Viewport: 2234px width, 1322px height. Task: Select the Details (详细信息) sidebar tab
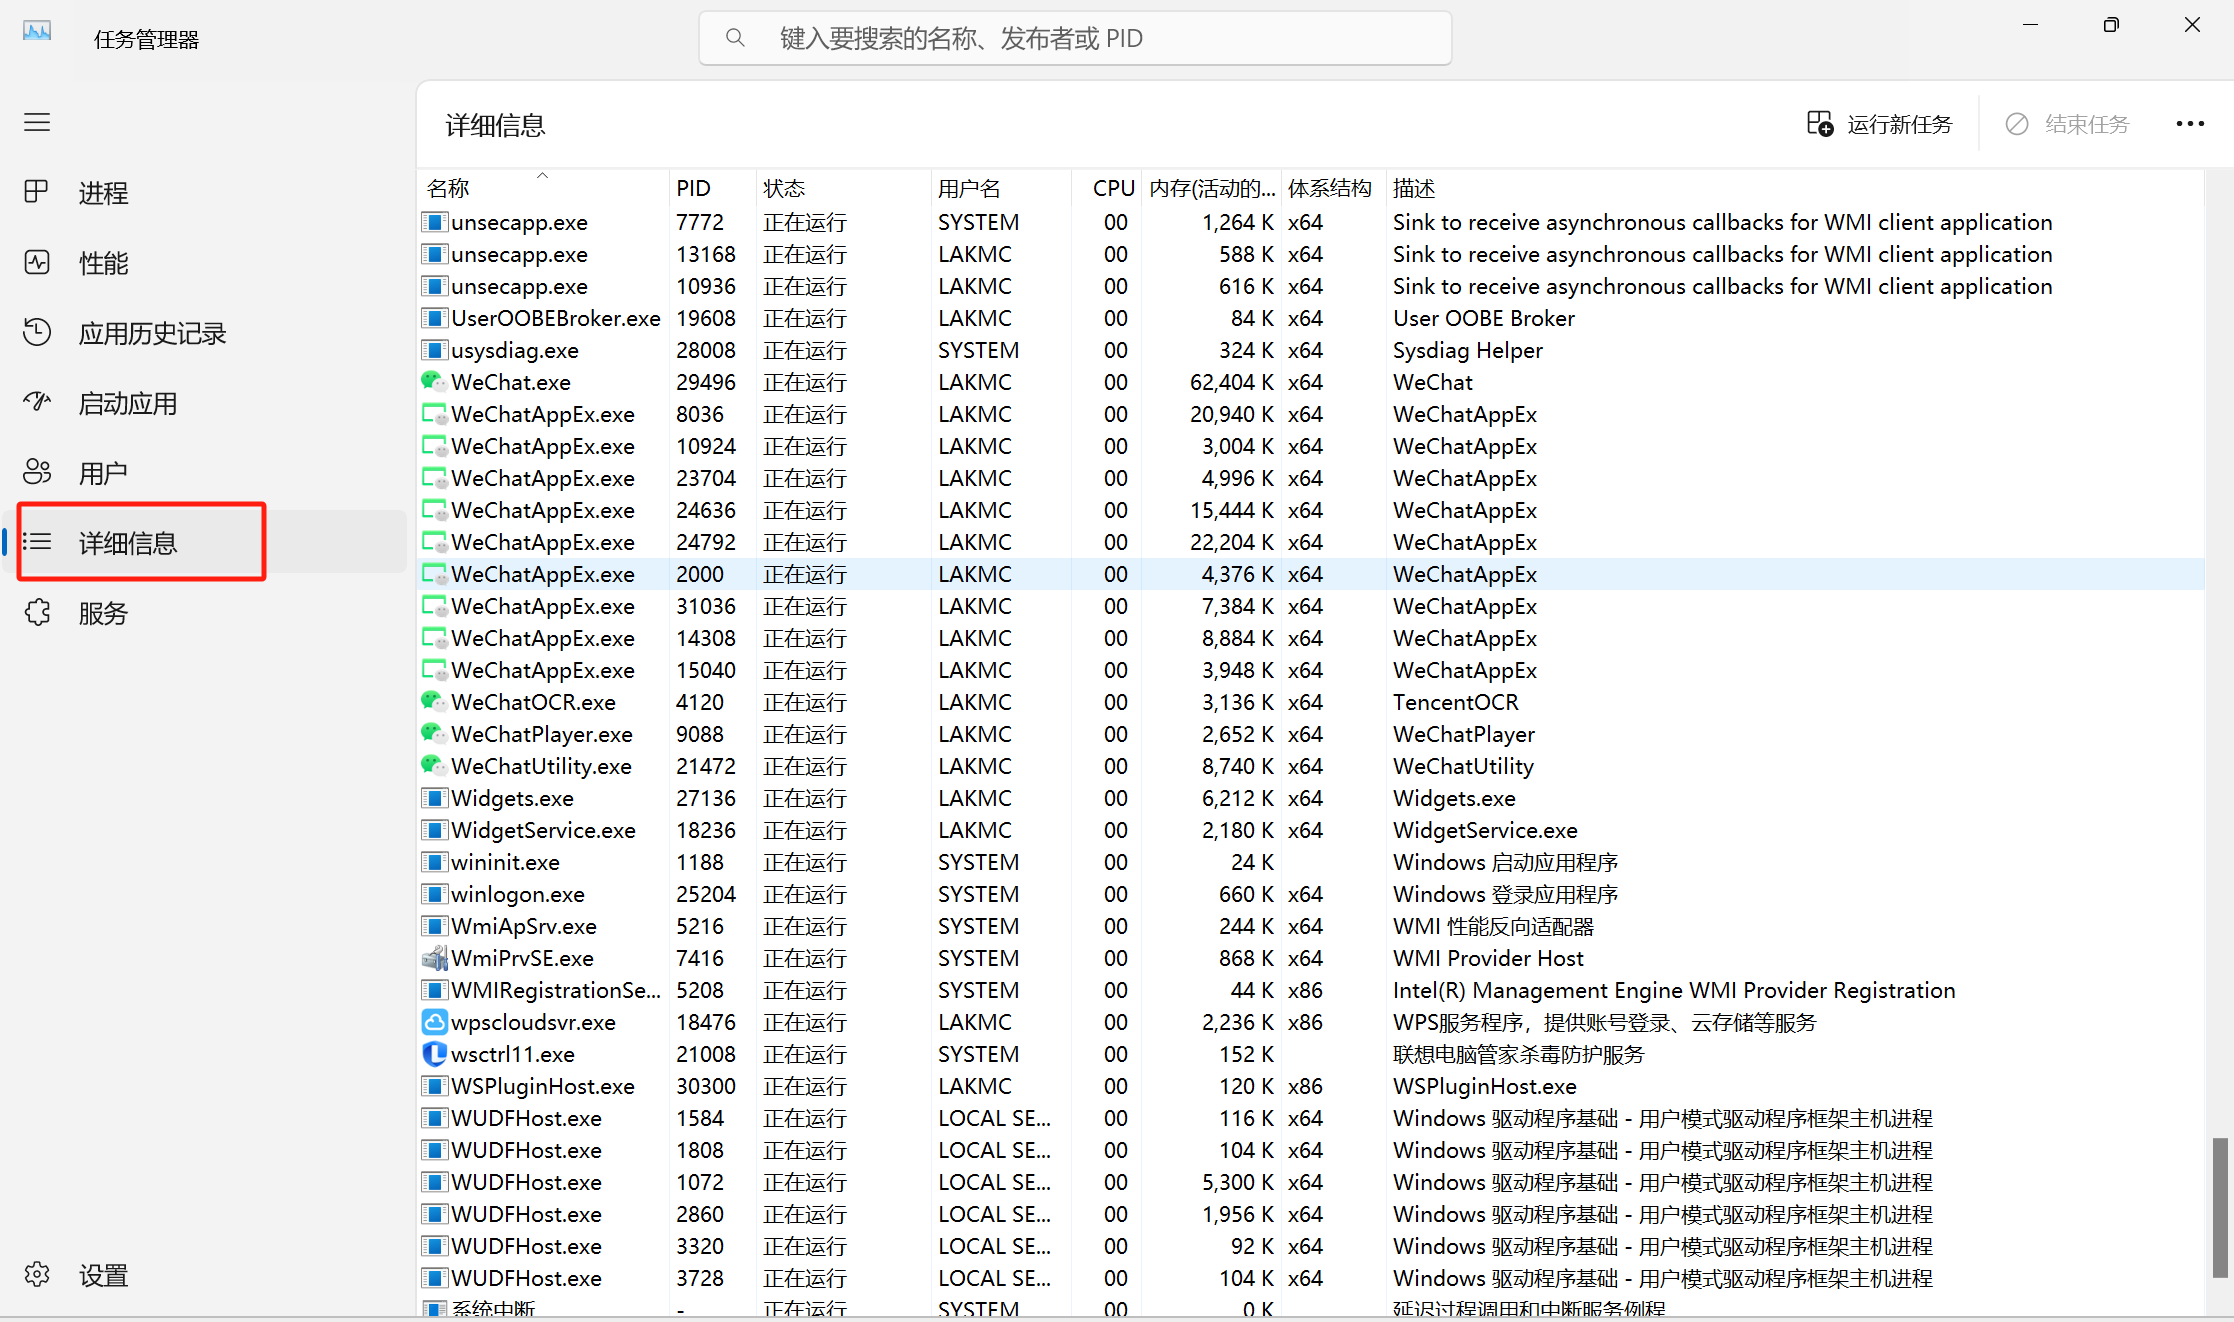(x=127, y=543)
